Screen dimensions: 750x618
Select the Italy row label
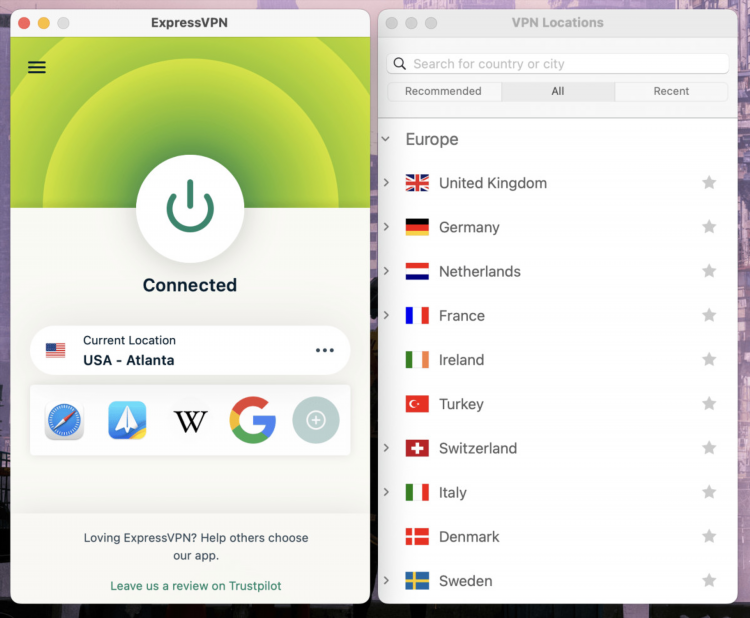452,493
